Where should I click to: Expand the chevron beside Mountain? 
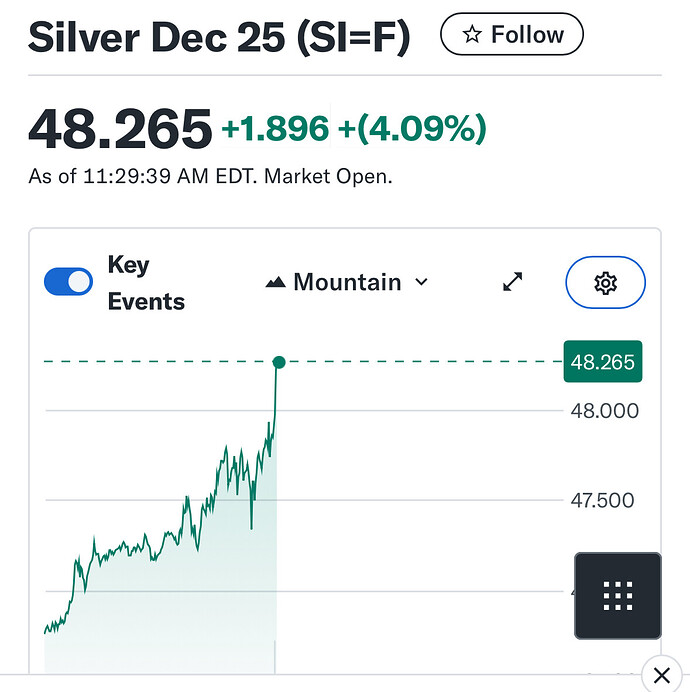click(421, 282)
